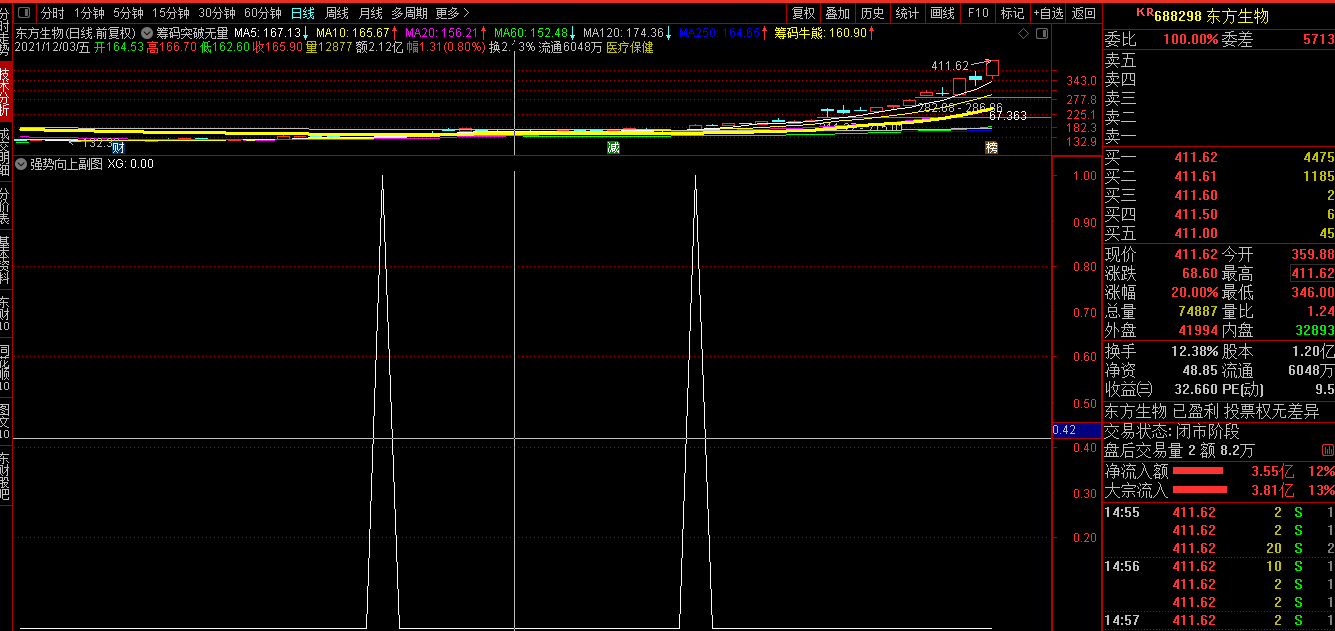Click the 涨幅 20.00% value
Image resolution: width=1335 pixels, height=631 pixels.
[1195, 293]
